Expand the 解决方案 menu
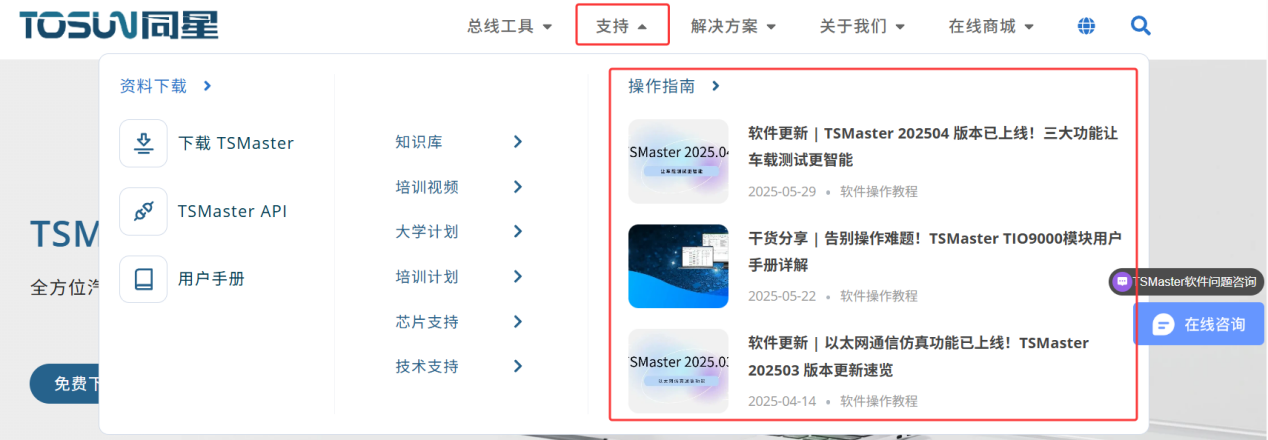Viewport: 1268px width, 440px height. coord(733,26)
